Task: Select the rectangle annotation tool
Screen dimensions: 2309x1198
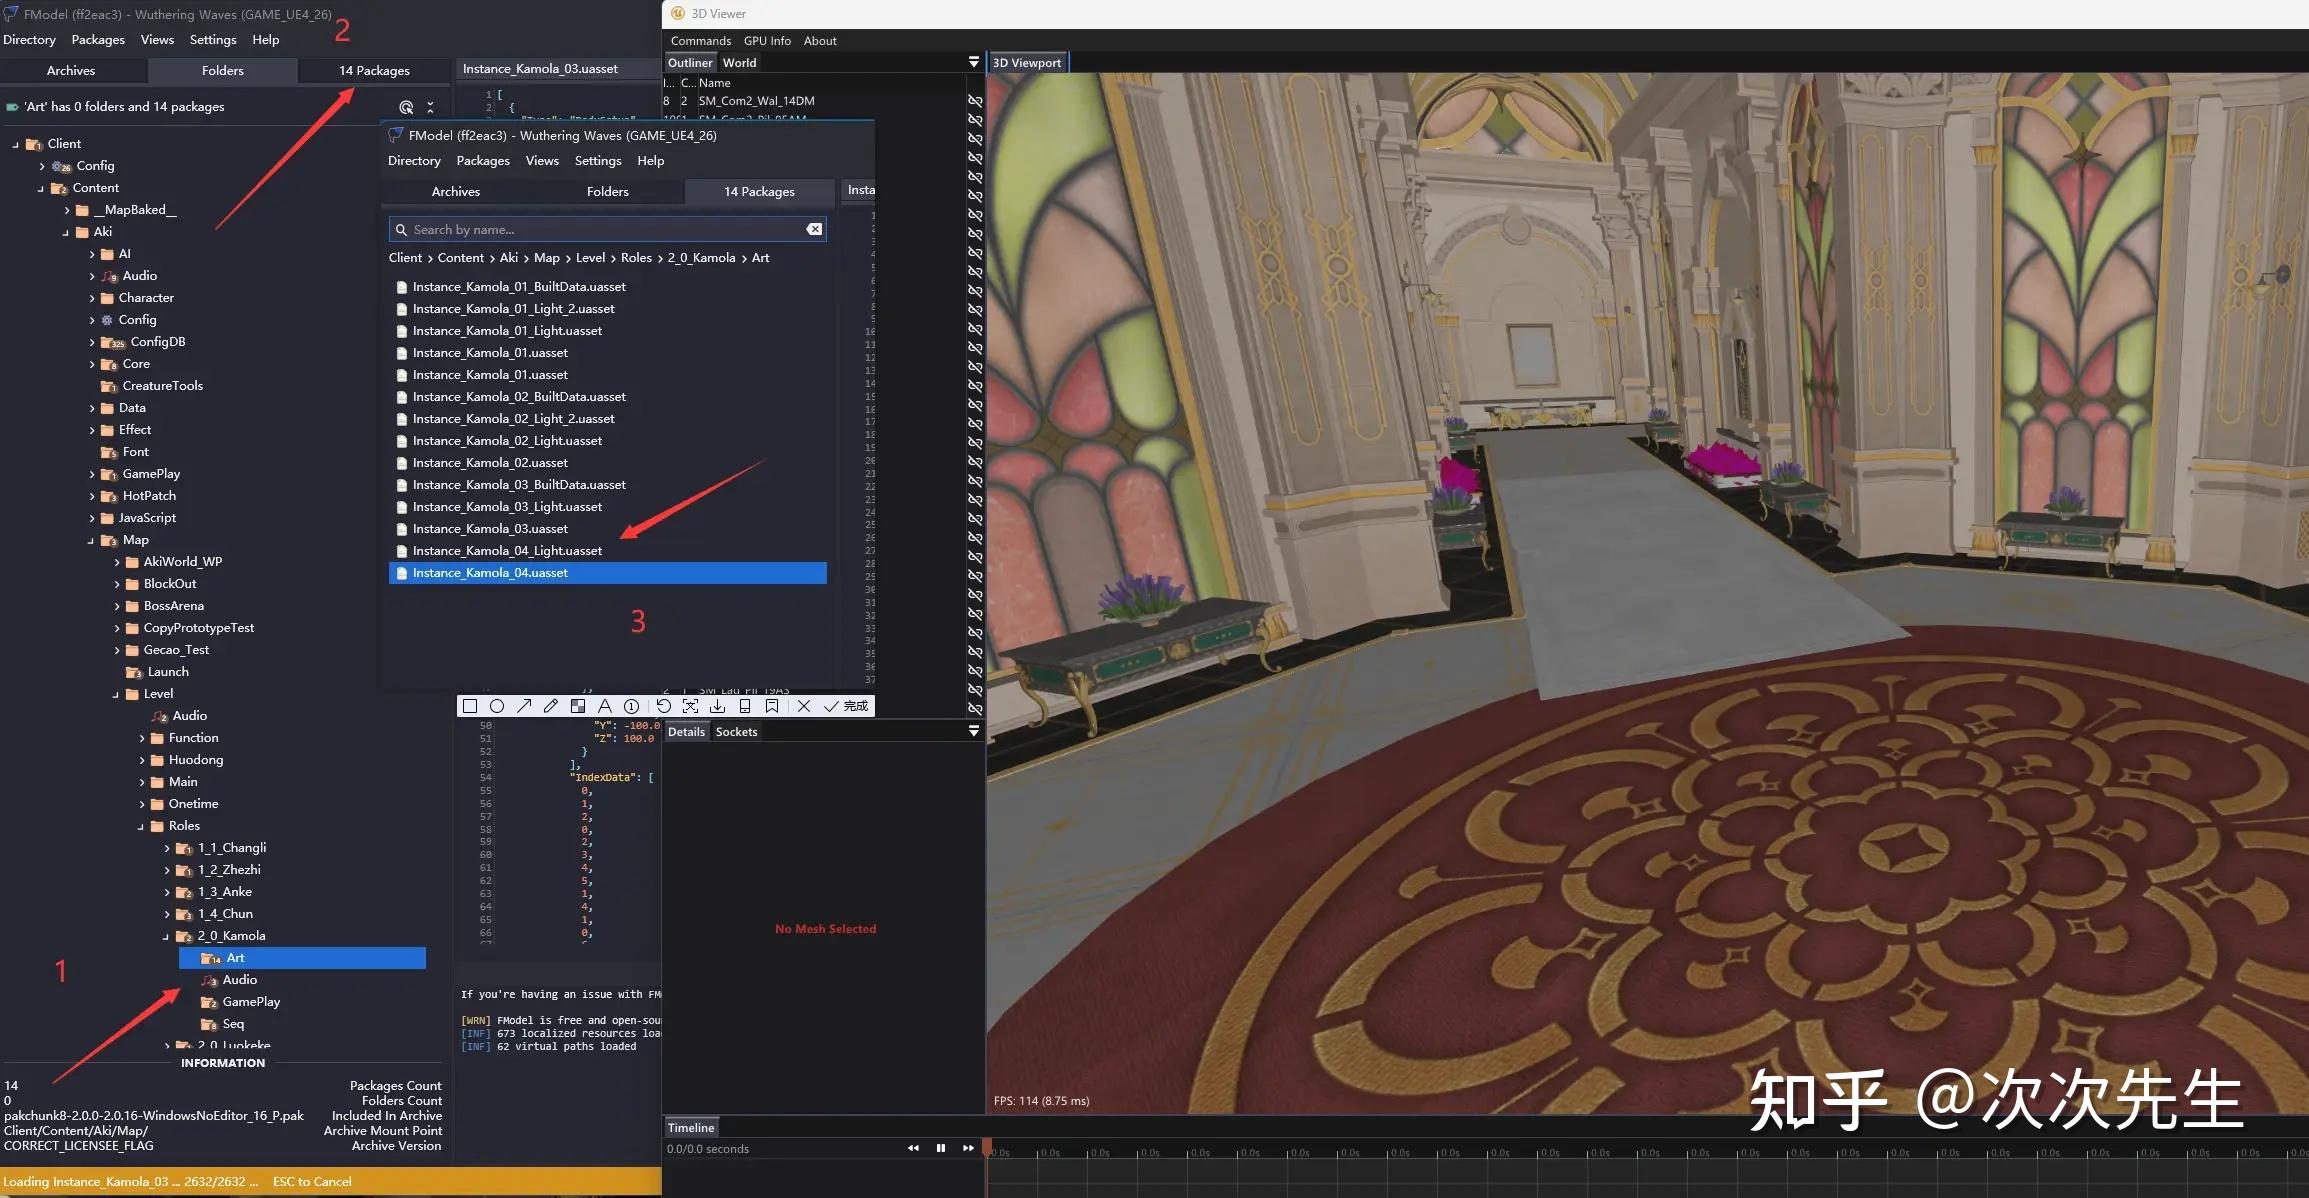Action: click(470, 706)
